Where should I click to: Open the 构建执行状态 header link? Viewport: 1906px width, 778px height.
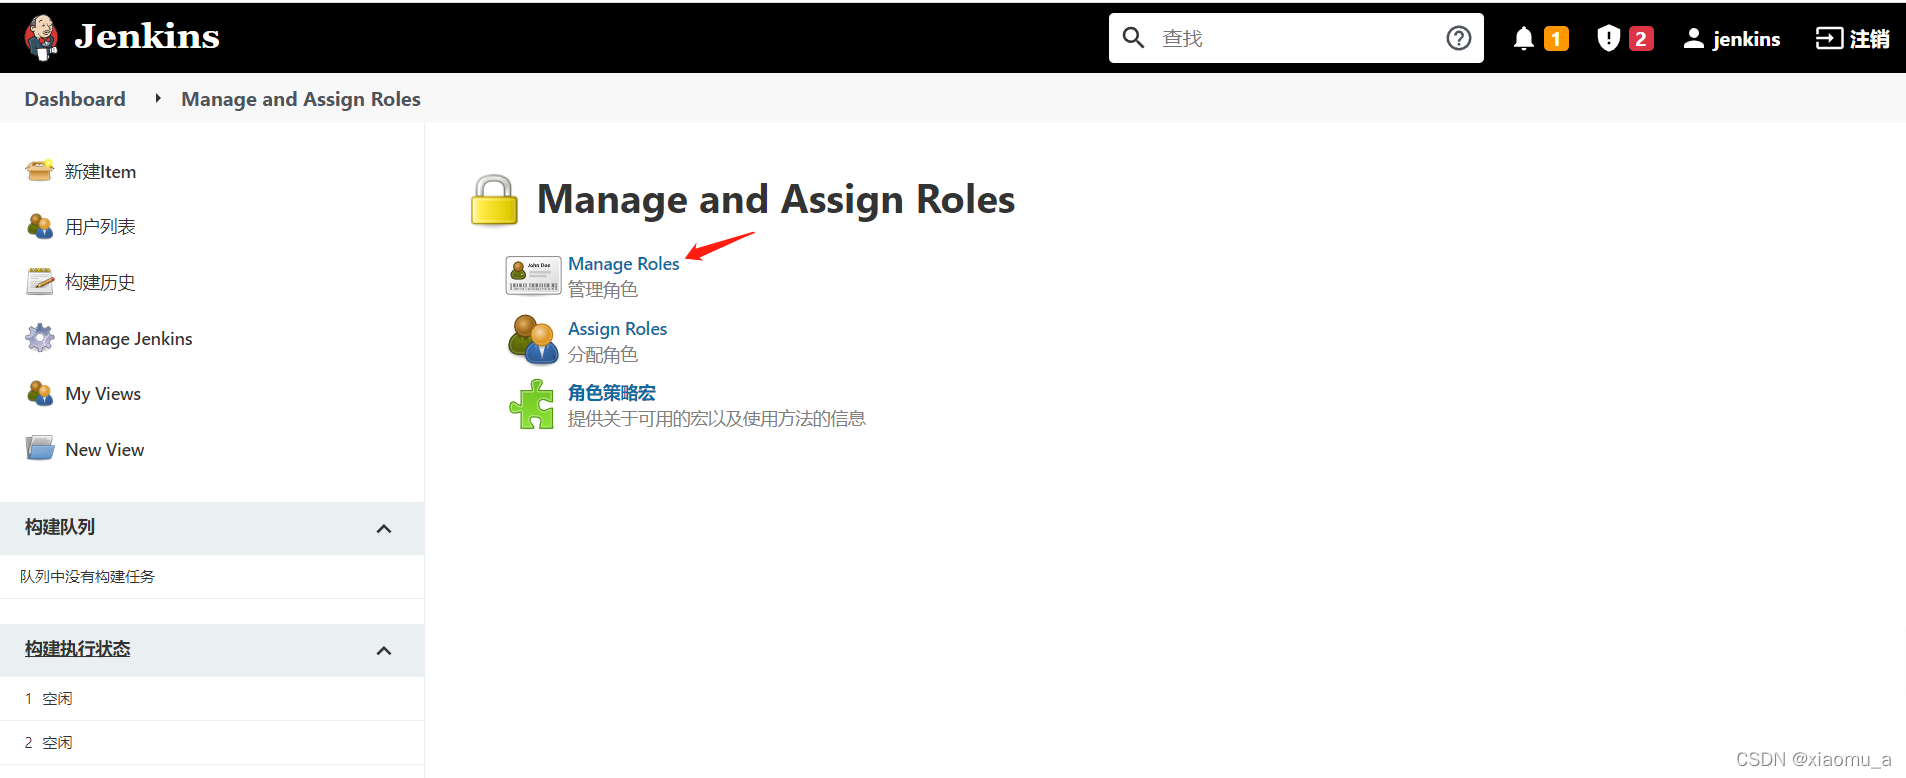click(78, 649)
